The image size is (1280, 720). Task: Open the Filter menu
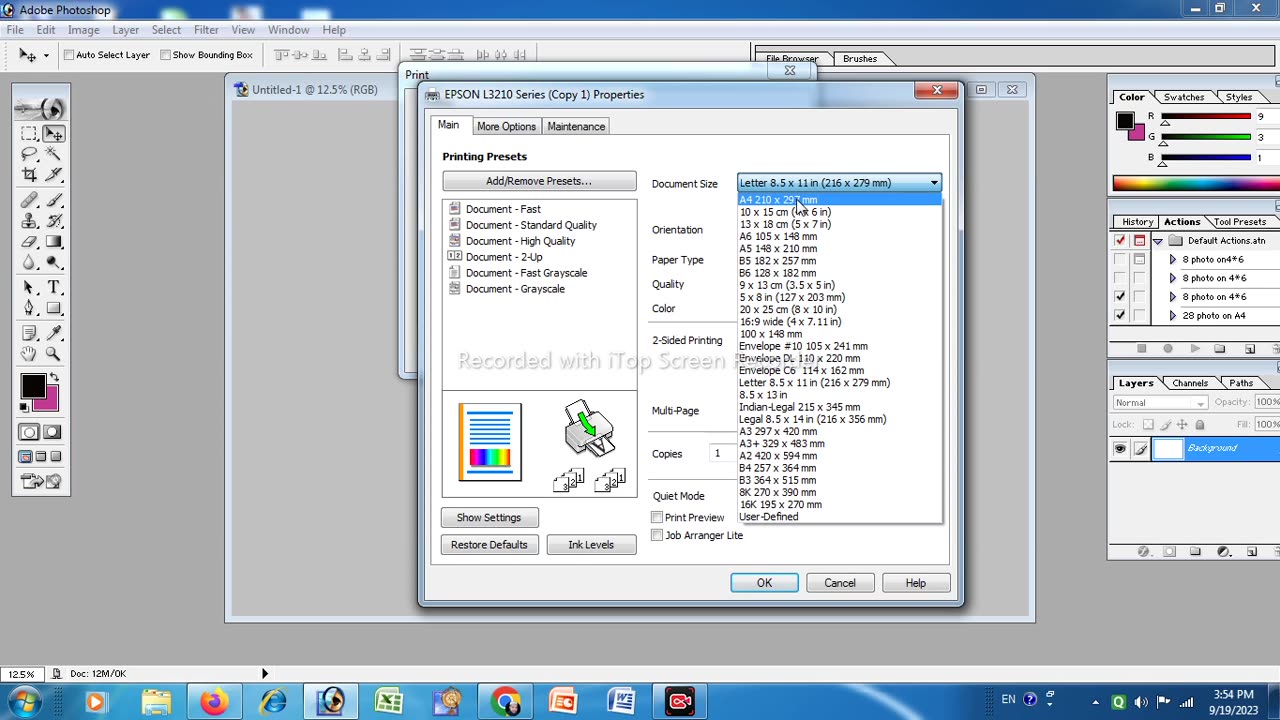pos(206,30)
